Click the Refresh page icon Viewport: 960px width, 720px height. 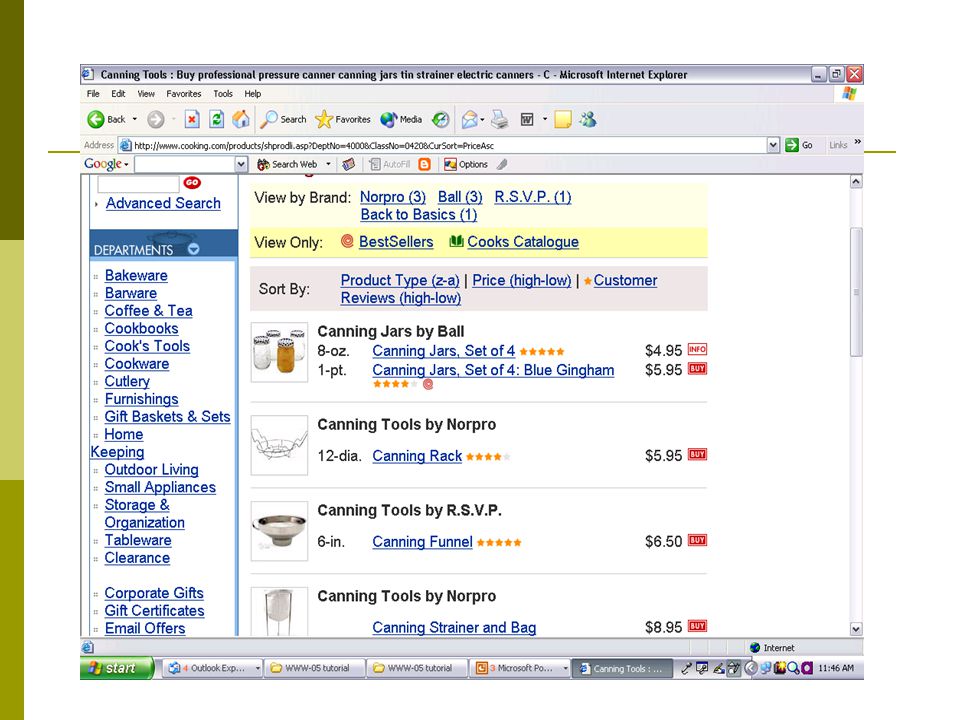[217, 119]
